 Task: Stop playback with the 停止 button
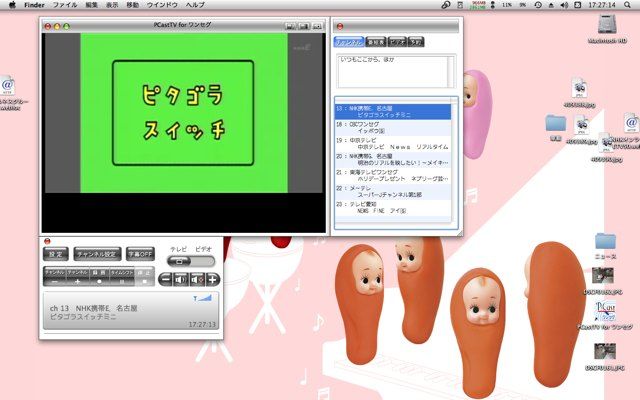pos(144,278)
